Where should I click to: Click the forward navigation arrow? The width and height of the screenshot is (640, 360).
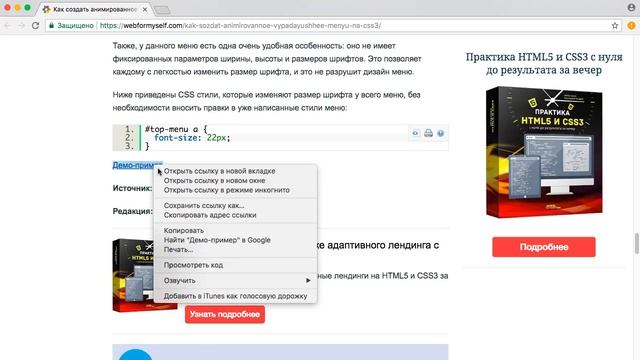click(x=21, y=25)
